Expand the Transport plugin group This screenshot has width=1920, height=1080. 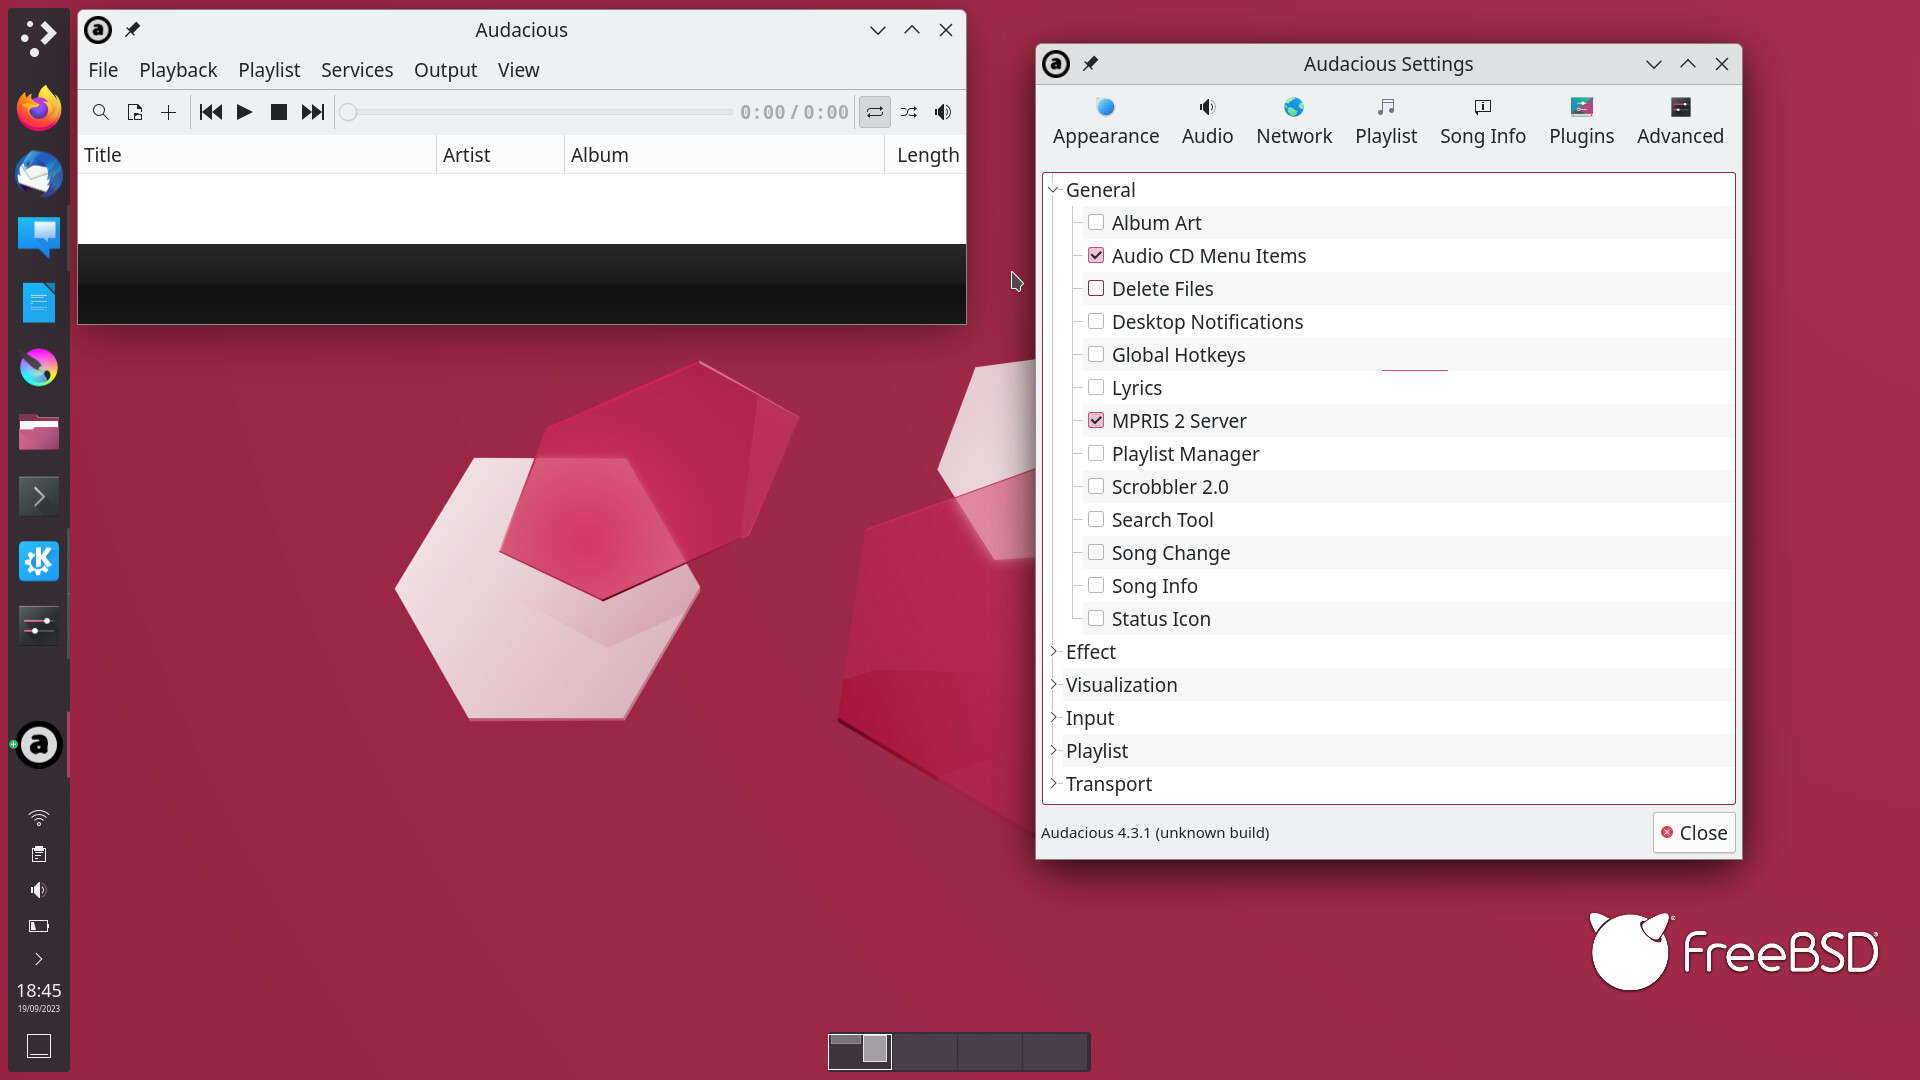coord(1053,784)
